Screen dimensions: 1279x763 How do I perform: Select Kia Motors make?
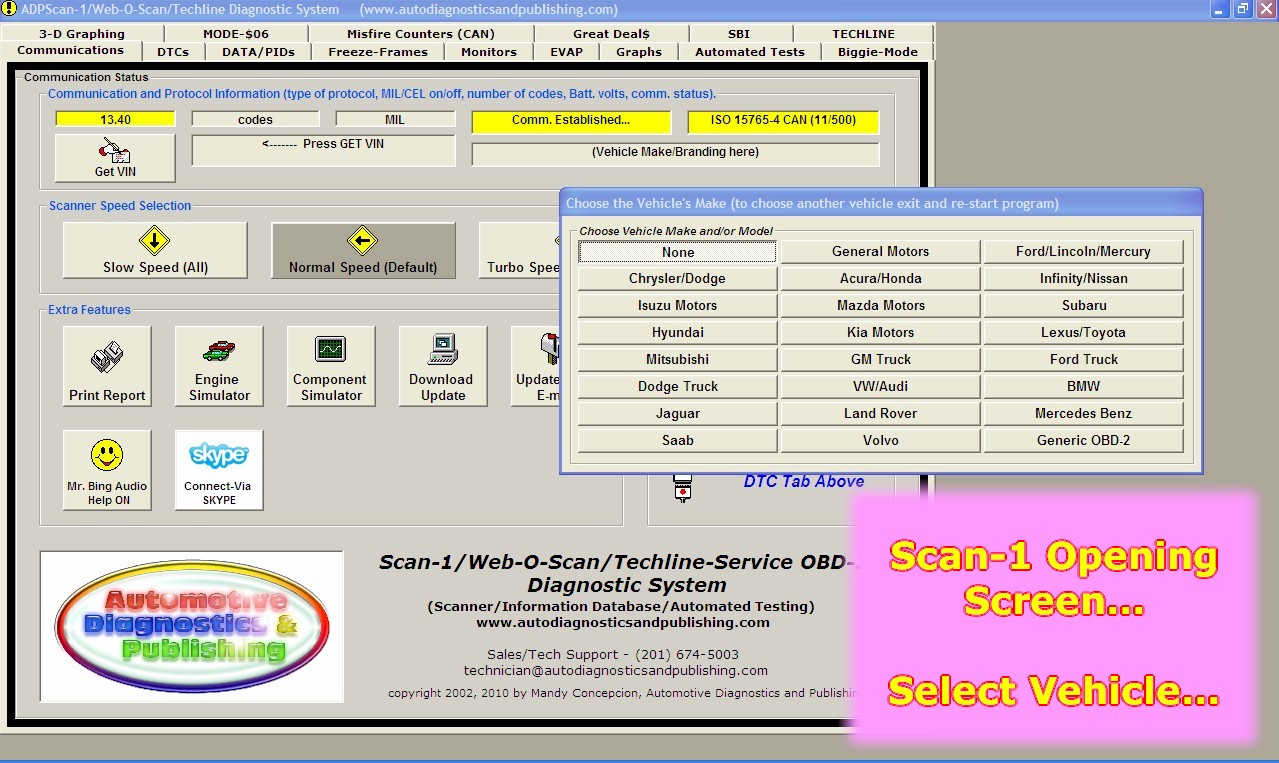[881, 333]
